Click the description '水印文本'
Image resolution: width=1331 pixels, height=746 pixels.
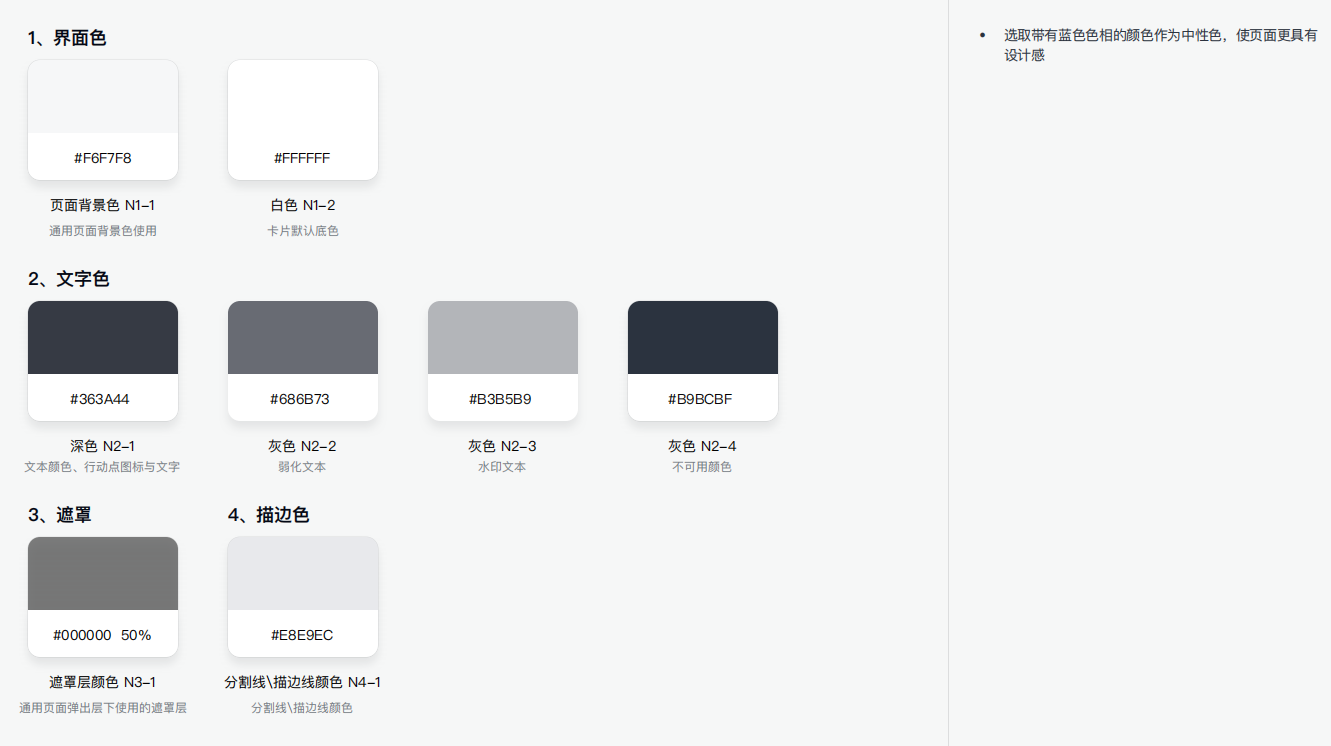[x=503, y=467]
